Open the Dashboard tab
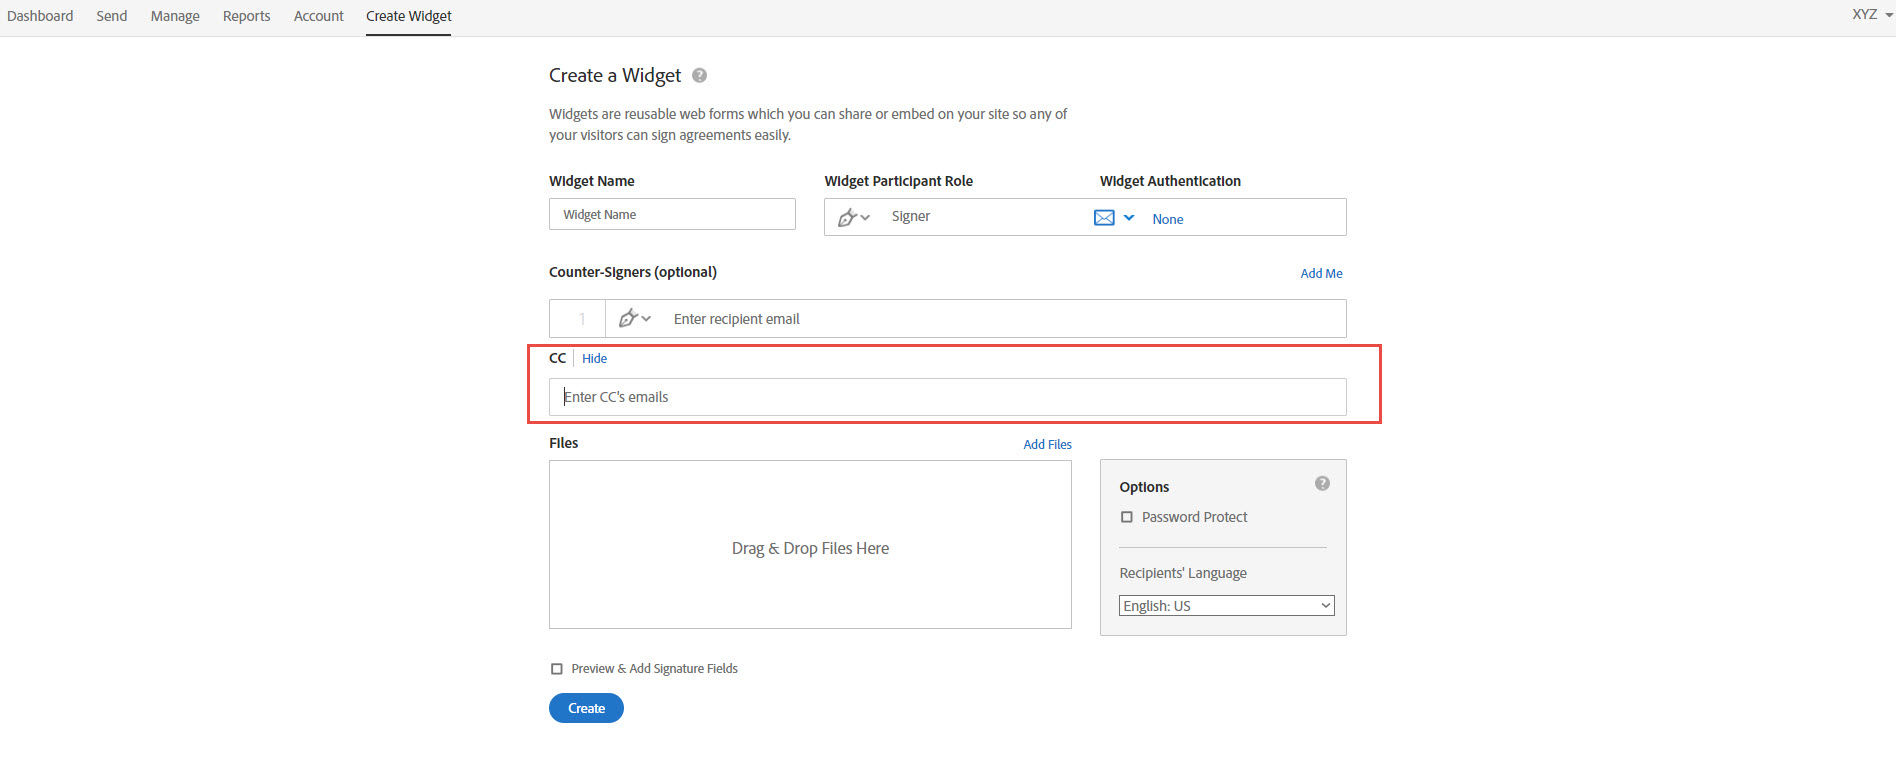Image resolution: width=1896 pixels, height=758 pixels. tap(40, 16)
